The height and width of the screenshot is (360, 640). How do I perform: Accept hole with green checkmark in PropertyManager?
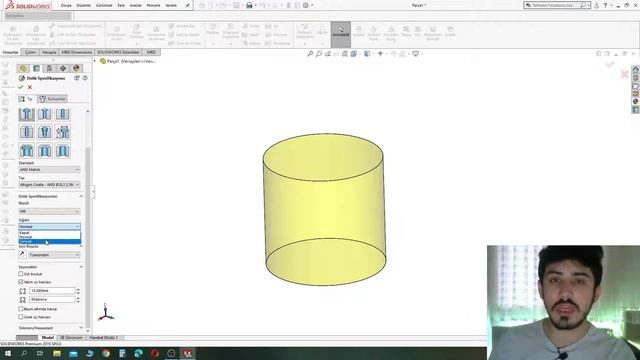[21, 87]
